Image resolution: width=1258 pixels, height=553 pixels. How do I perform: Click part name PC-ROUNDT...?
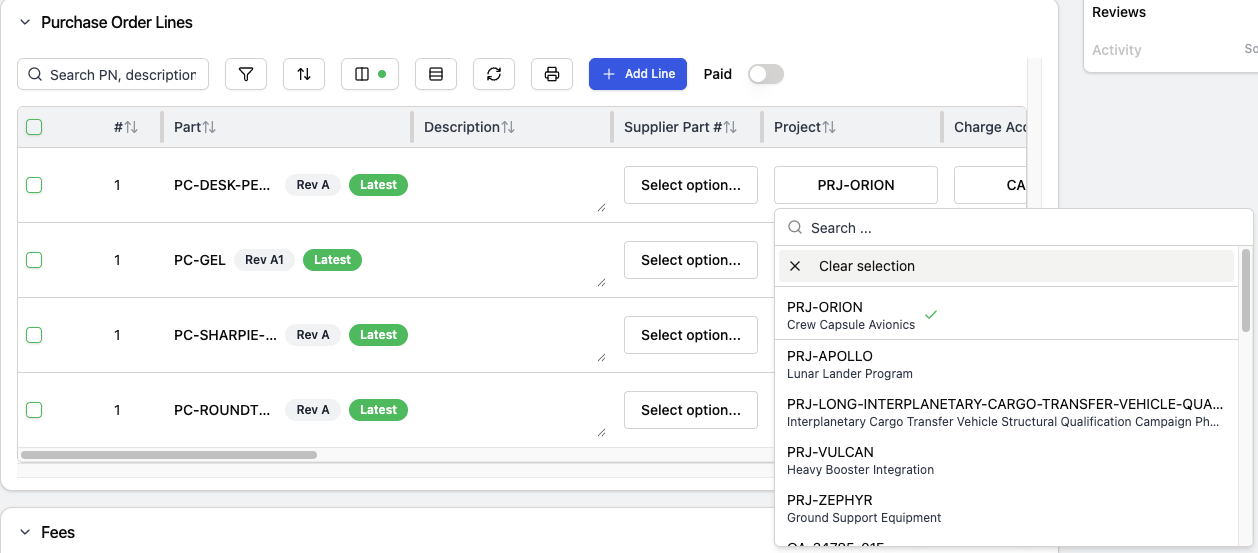coord(222,410)
